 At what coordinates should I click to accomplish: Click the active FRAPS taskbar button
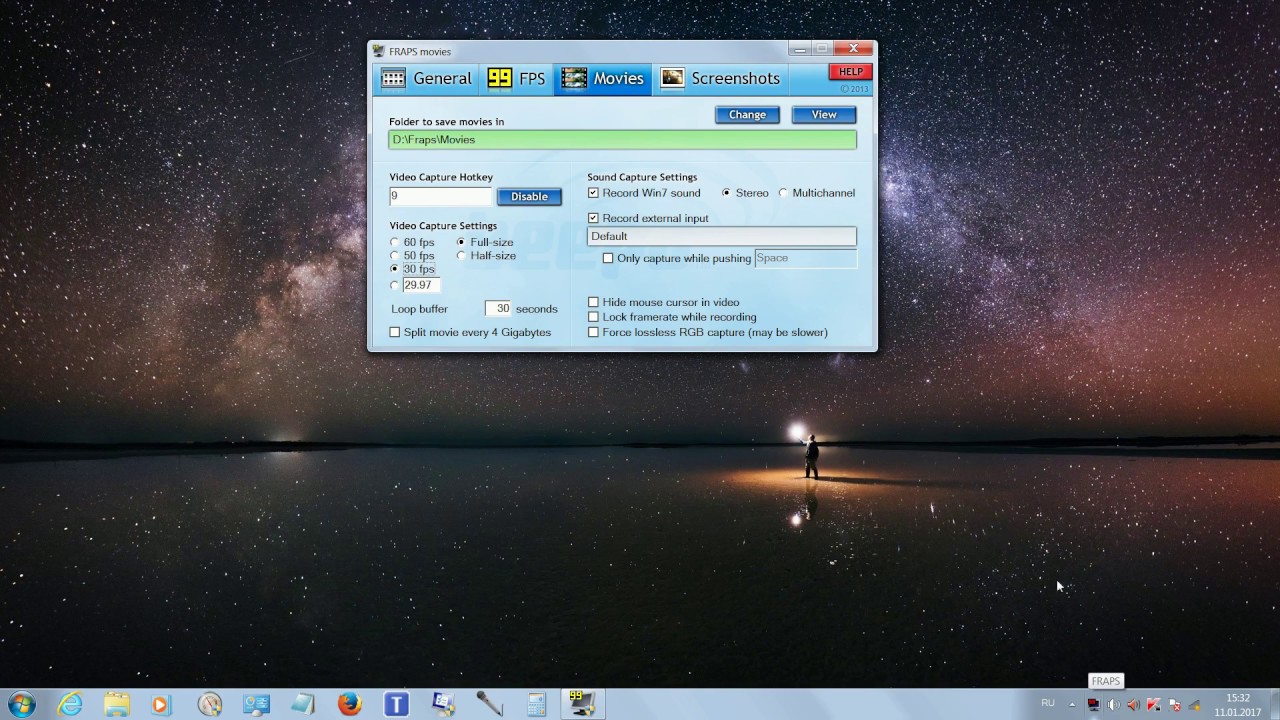[x=582, y=704]
